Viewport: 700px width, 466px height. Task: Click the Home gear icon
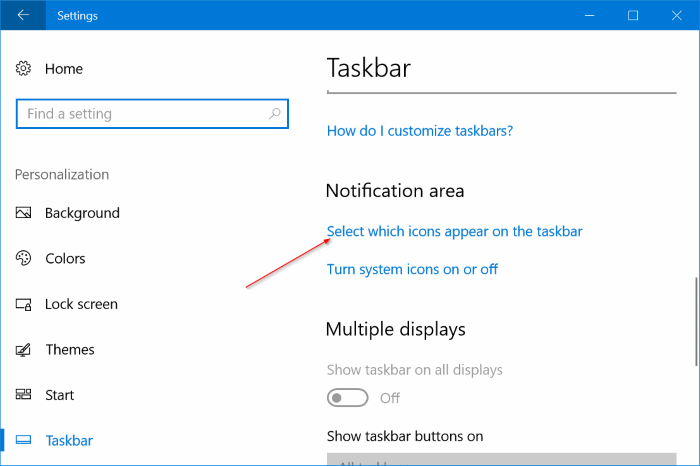[x=23, y=68]
